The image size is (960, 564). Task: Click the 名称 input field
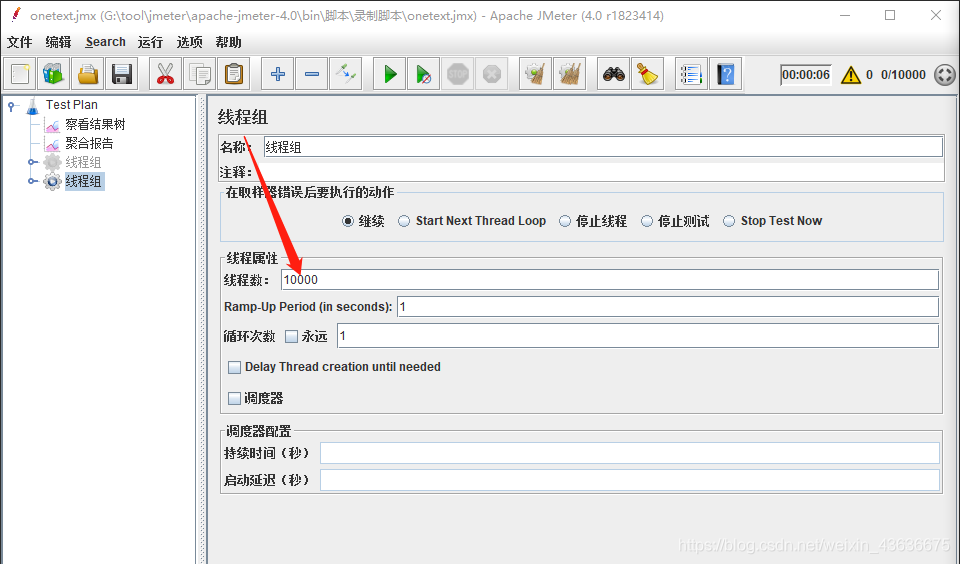603,147
